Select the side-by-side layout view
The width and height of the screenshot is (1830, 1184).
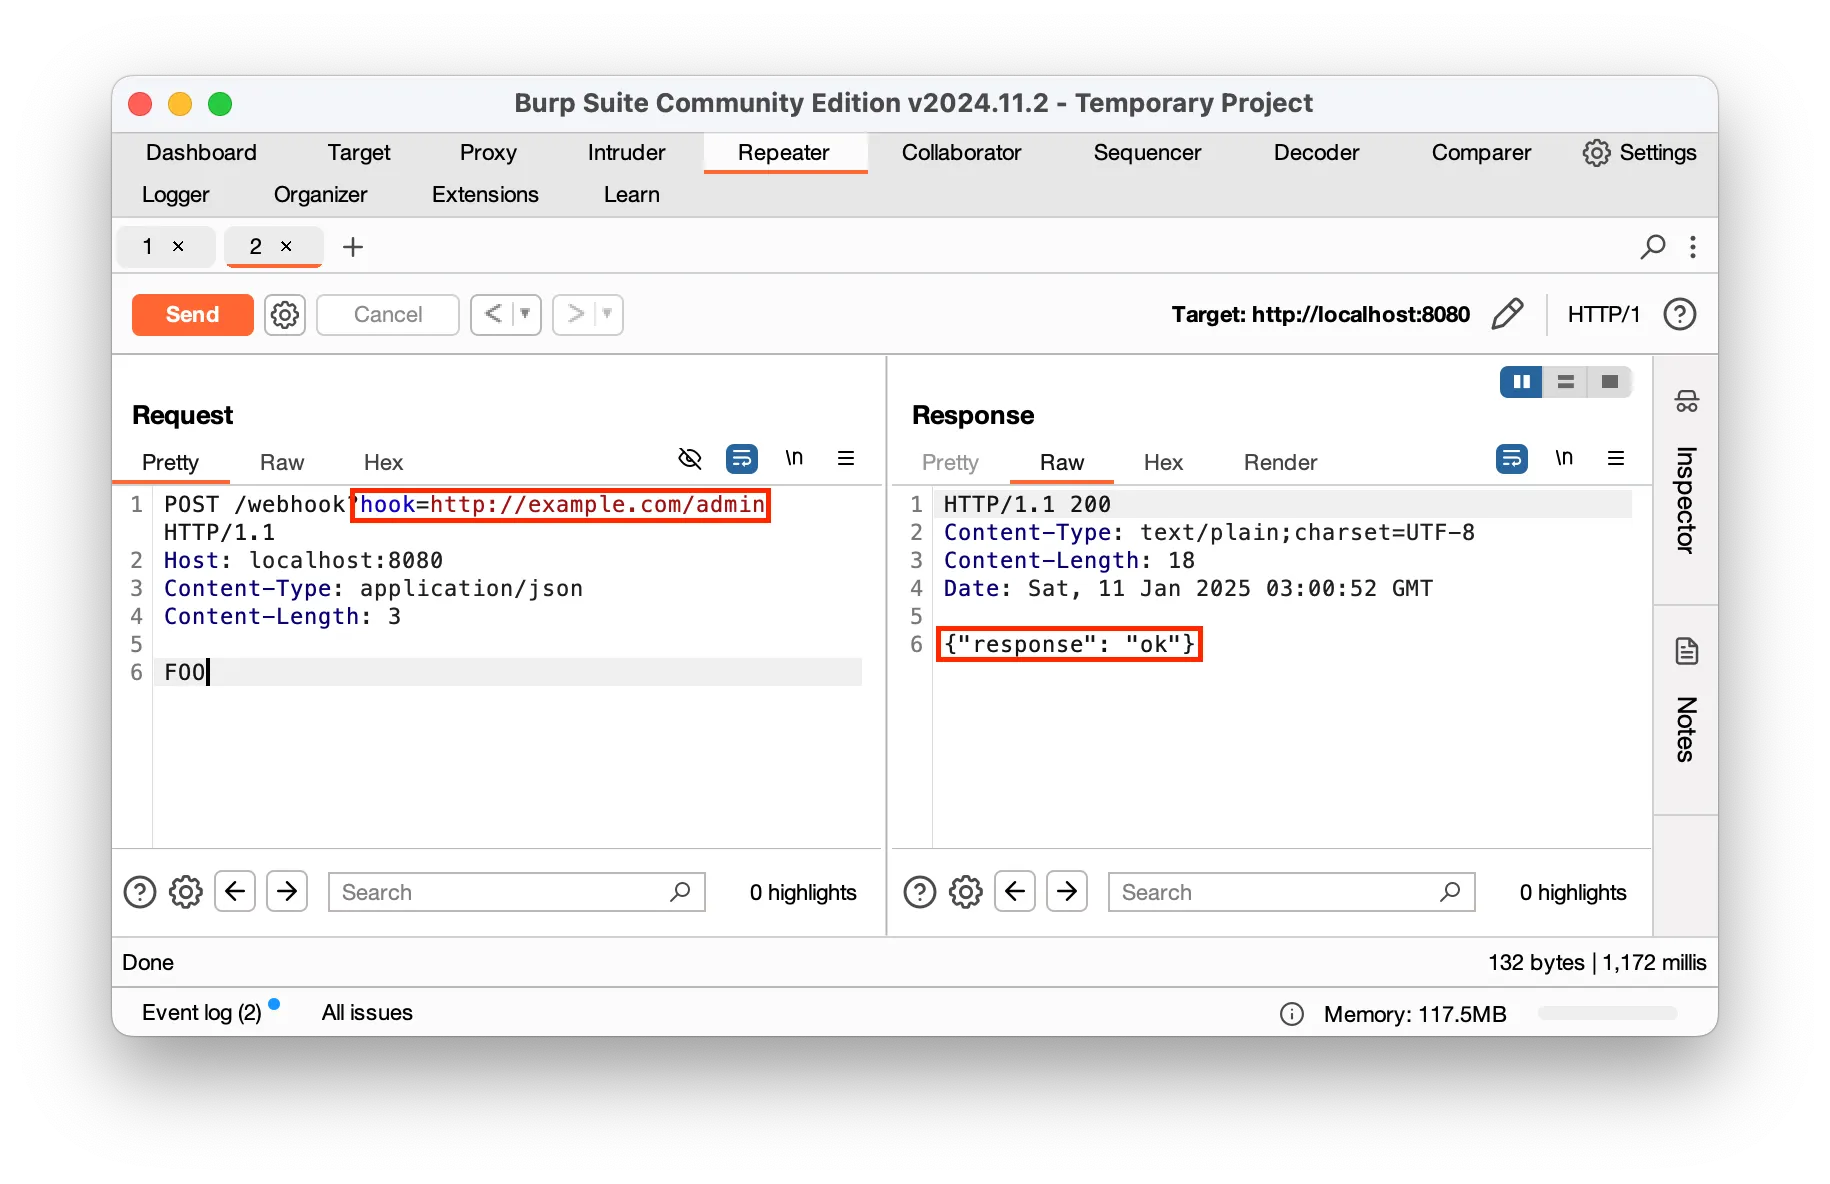pyautogui.click(x=1521, y=382)
